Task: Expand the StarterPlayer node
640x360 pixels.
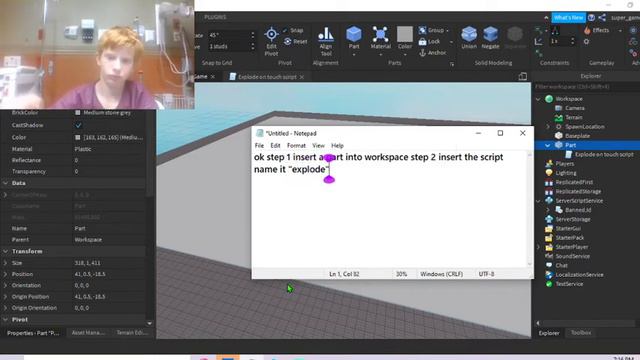Action: tap(538, 247)
